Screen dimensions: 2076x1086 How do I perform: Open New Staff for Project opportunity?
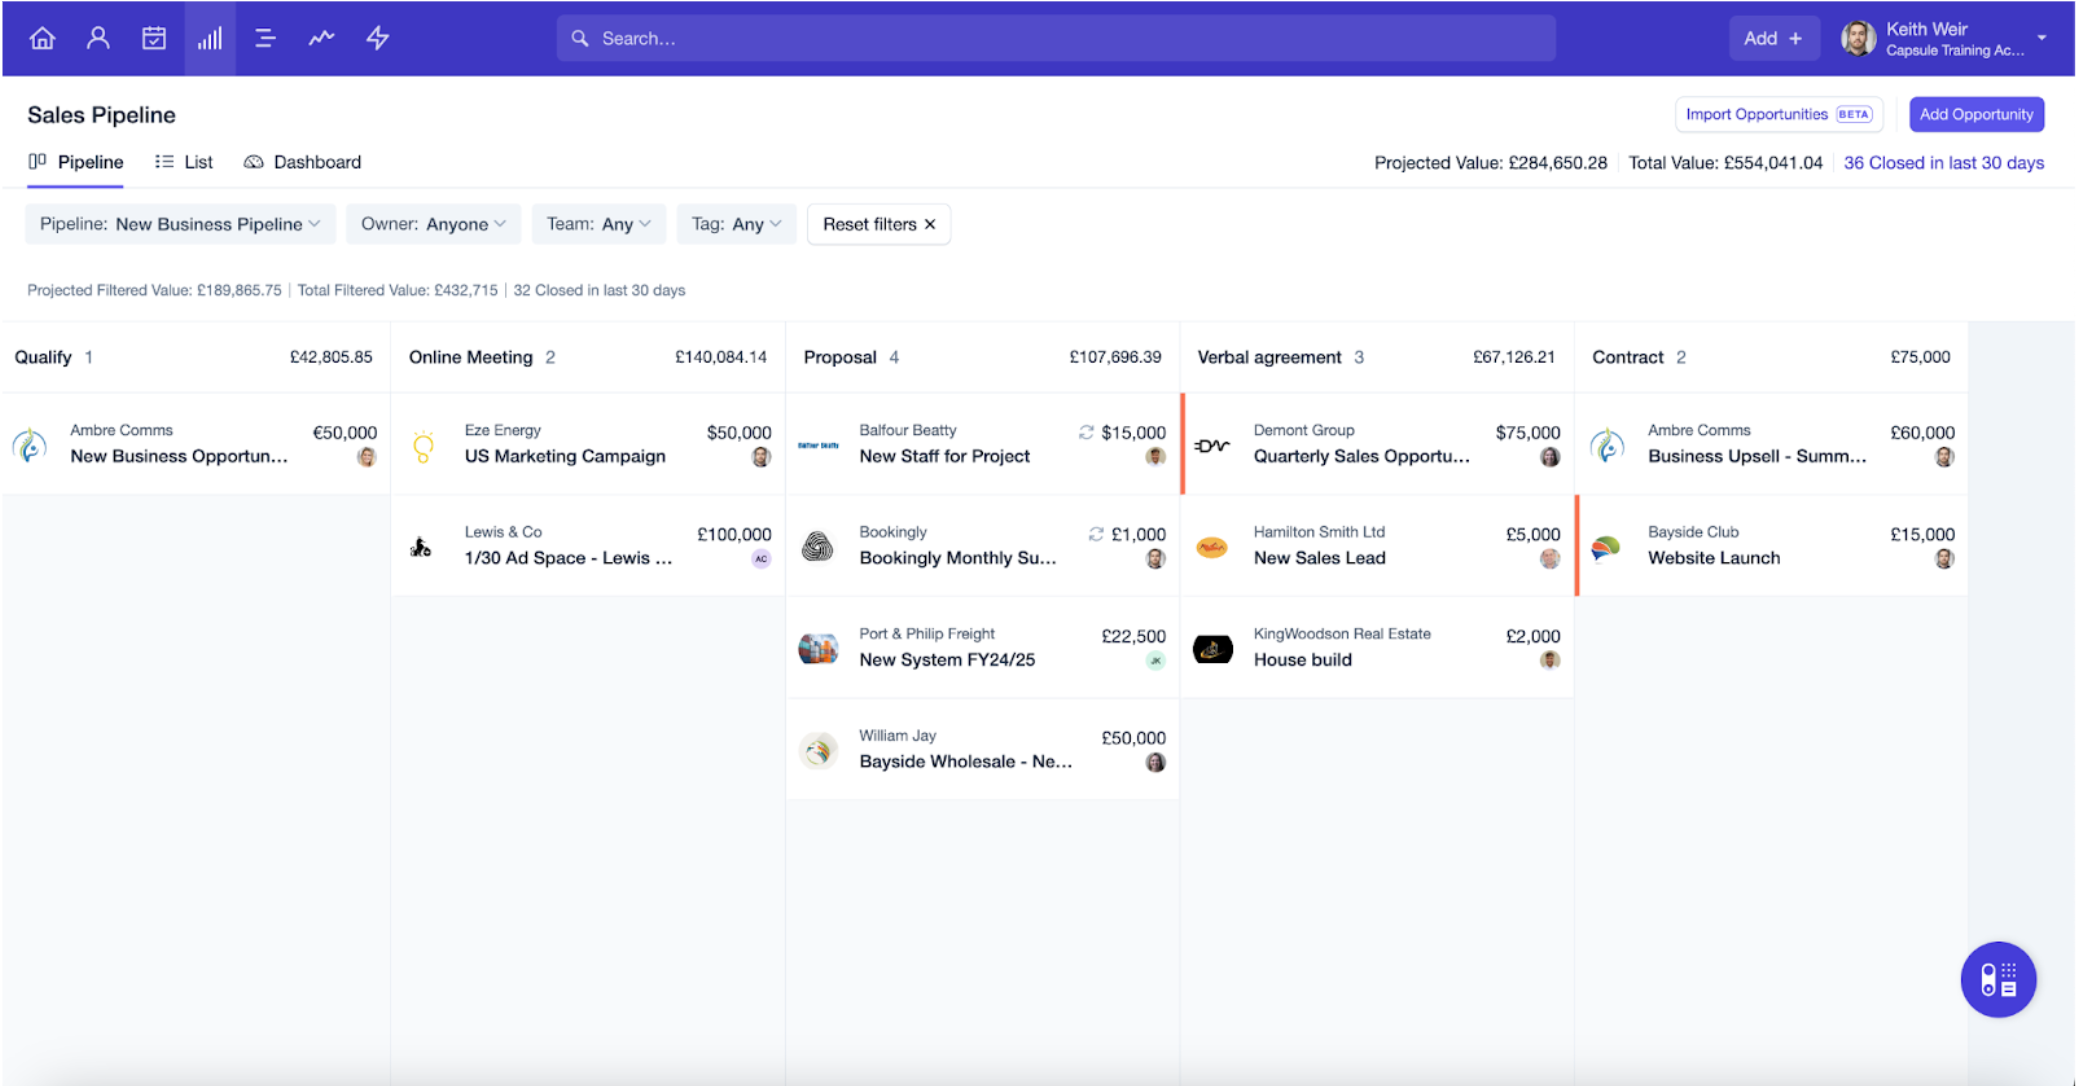pos(982,444)
